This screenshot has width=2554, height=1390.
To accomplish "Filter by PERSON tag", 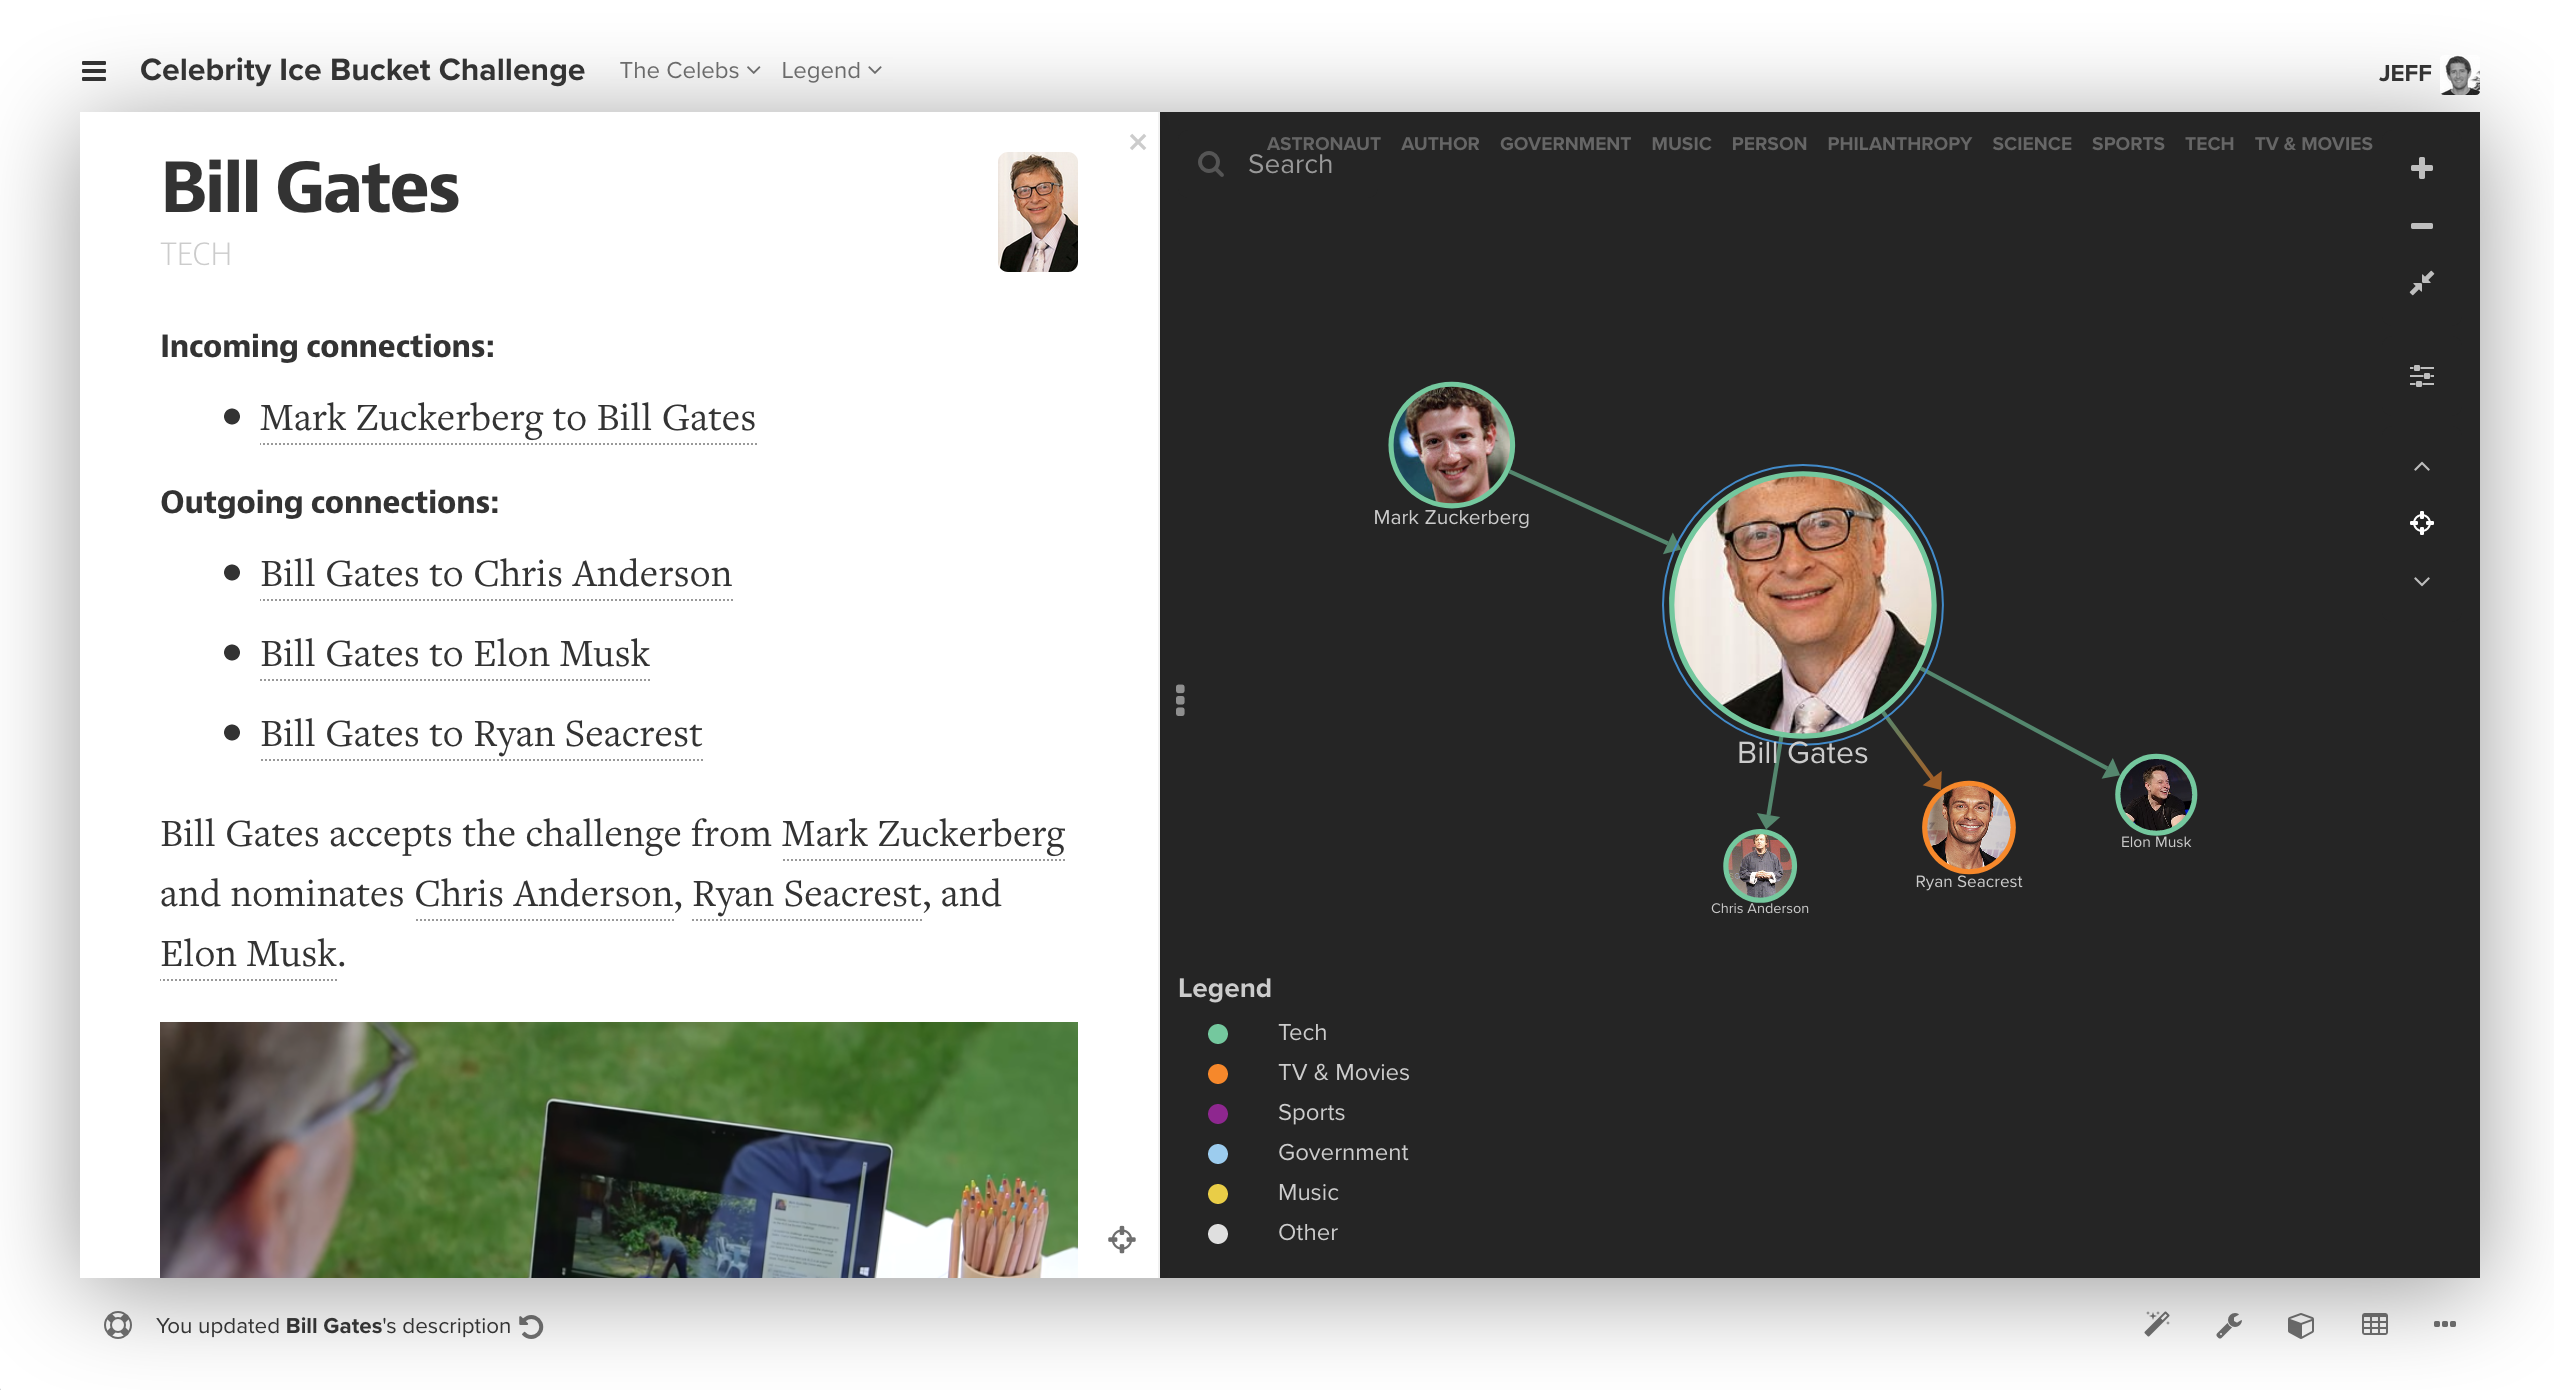I will (x=1769, y=144).
